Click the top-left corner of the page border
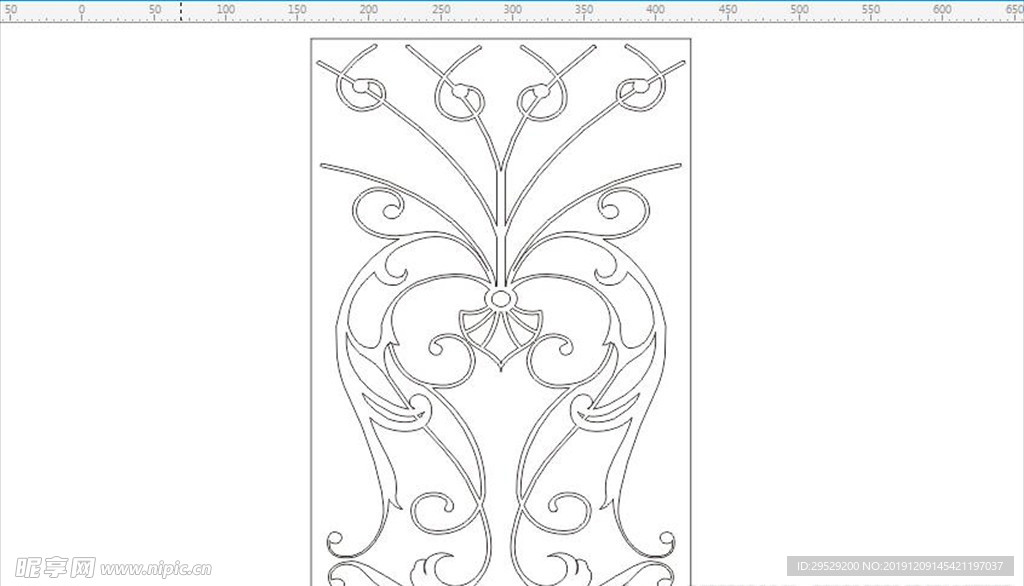1024x586 pixels. tap(311, 39)
